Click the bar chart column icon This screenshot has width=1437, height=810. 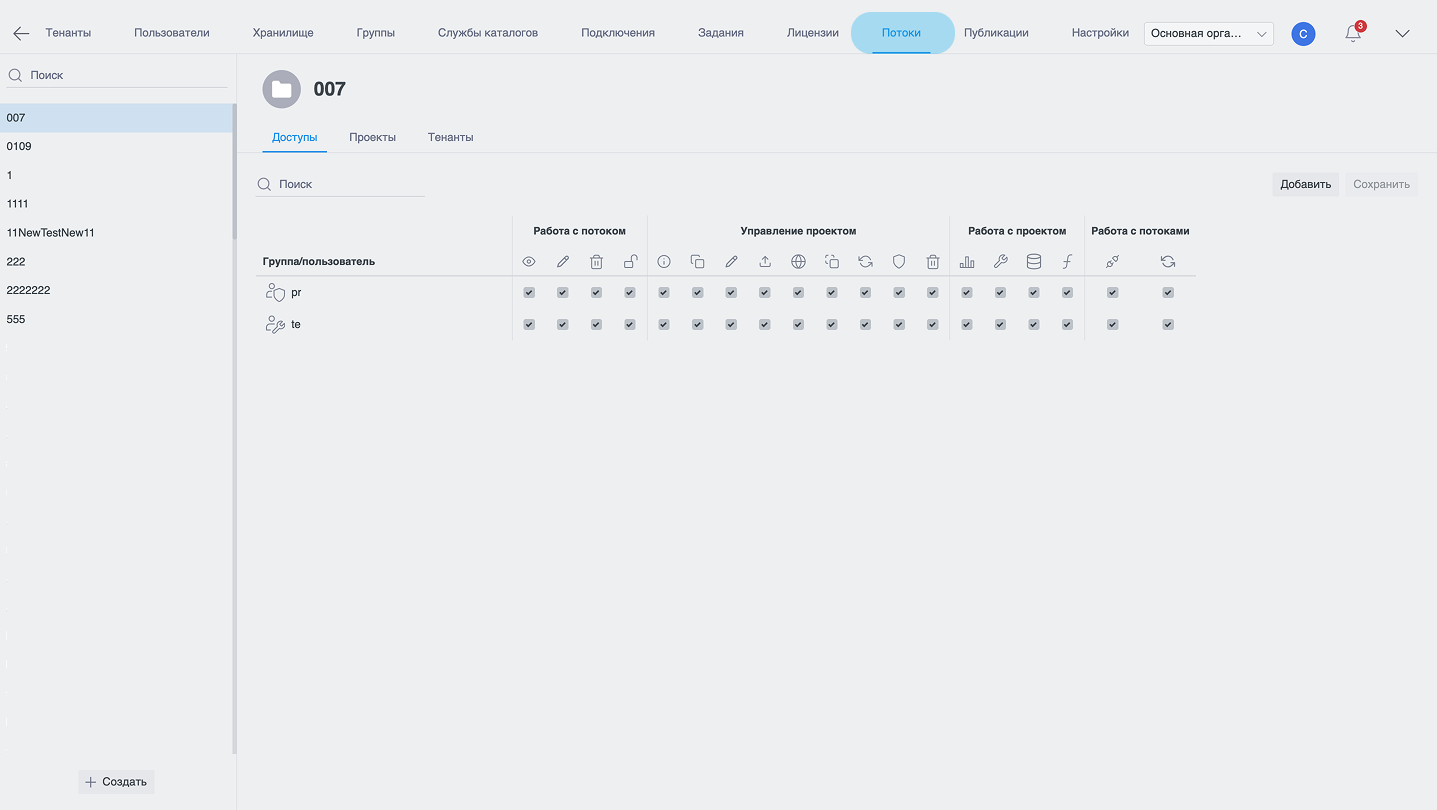967,262
